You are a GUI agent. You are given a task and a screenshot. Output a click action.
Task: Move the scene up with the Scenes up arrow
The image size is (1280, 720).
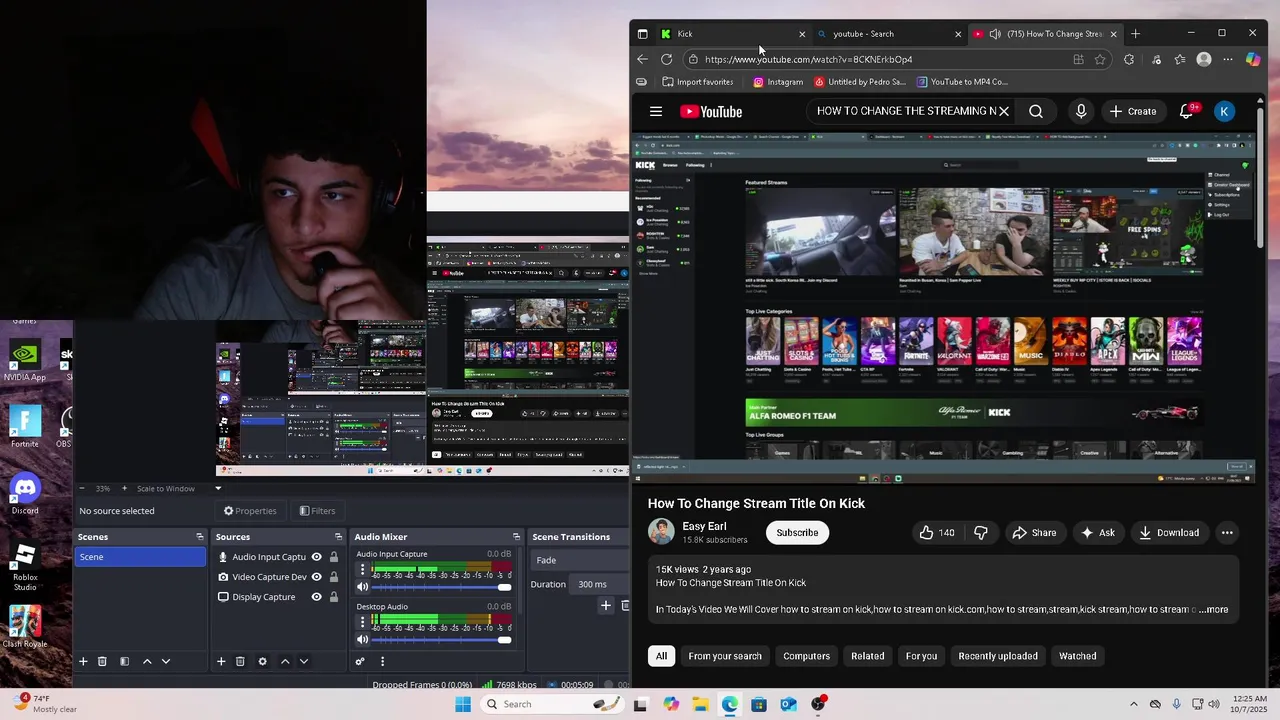click(x=147, y=661)
